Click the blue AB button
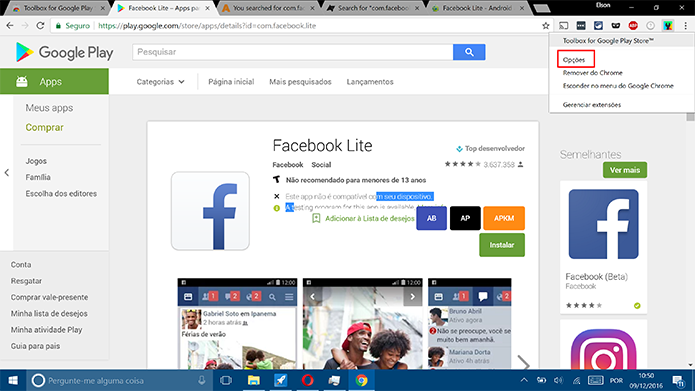Viewport: 695px width, 391px height. click(x=431, y=218)
